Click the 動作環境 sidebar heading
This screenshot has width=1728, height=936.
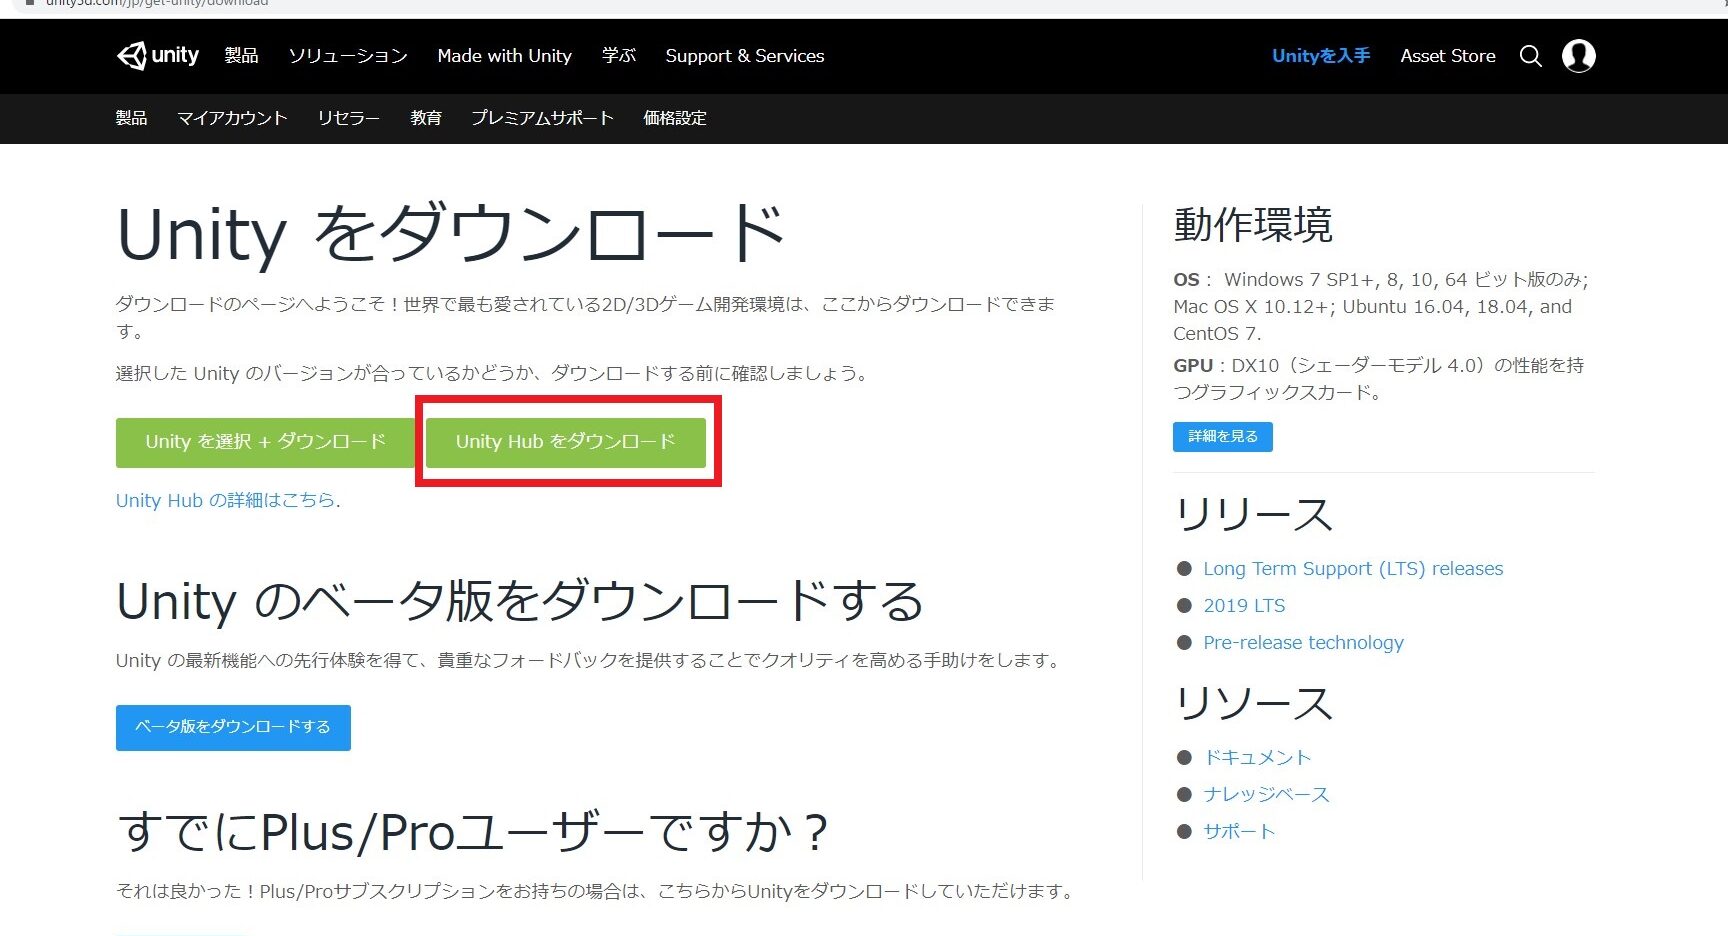point(1253,225)
